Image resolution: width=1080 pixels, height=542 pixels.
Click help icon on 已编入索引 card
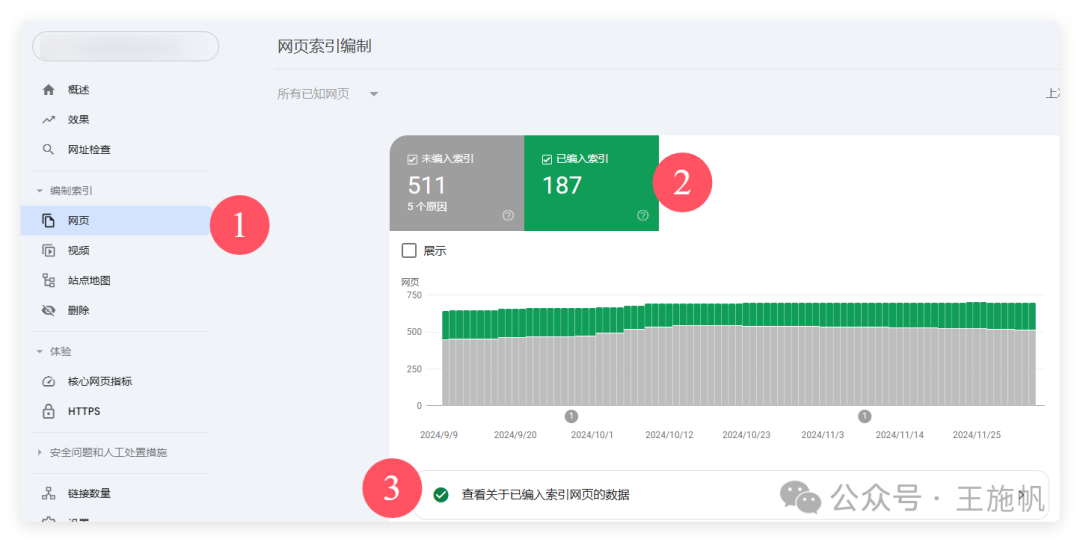[643, 216]
